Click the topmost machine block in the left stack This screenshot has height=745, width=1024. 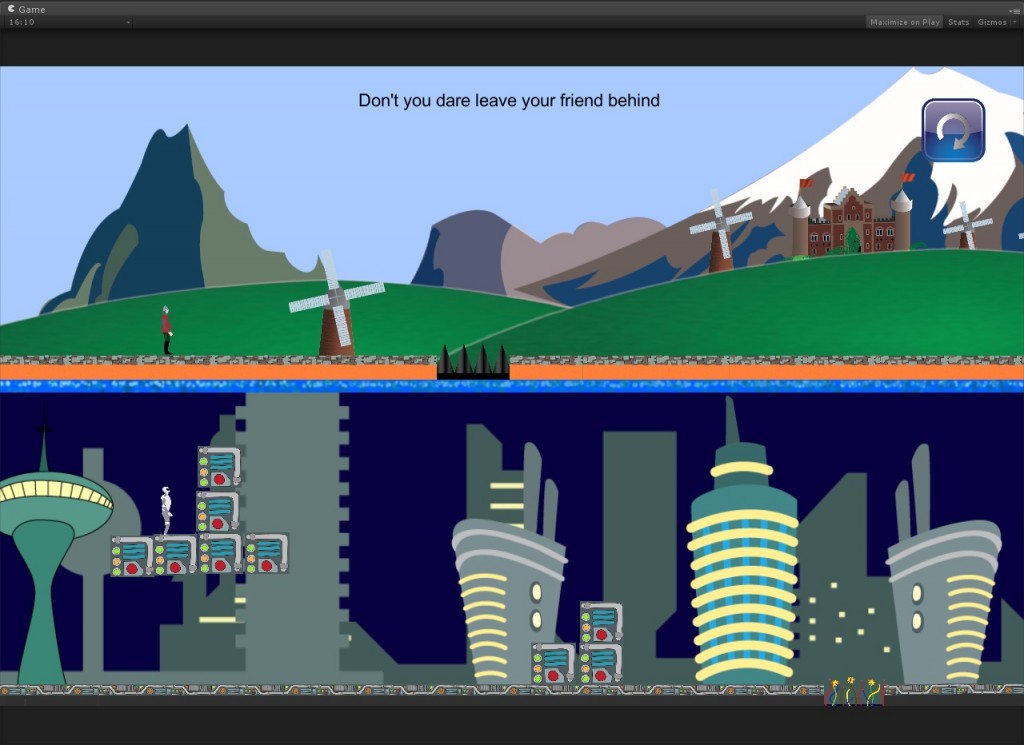point(218,466)
